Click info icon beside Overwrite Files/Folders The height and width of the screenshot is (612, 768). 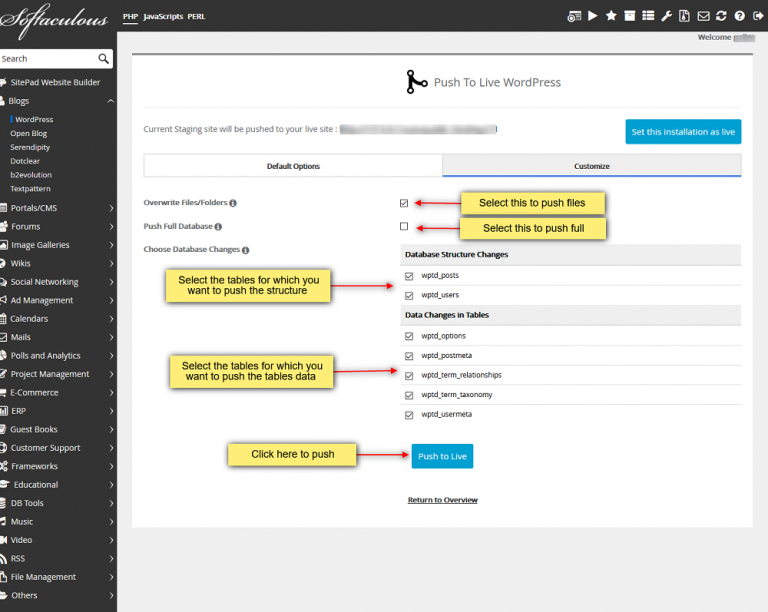click(233, 203)
